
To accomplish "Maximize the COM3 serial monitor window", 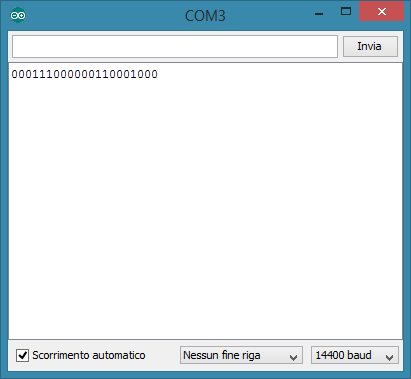I will (346, 12).
